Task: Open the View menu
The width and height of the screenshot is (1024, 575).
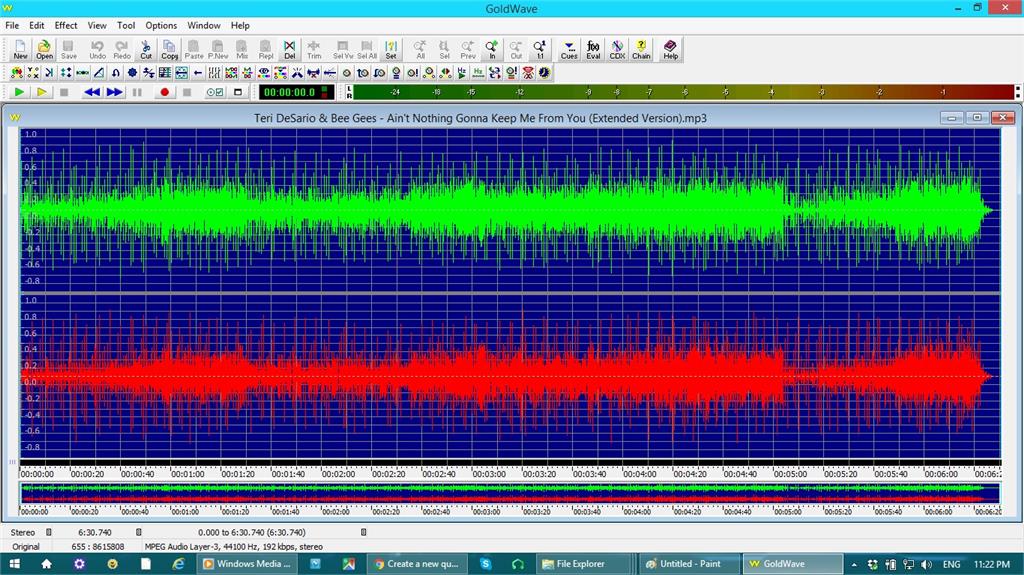Action: [97, 25]
